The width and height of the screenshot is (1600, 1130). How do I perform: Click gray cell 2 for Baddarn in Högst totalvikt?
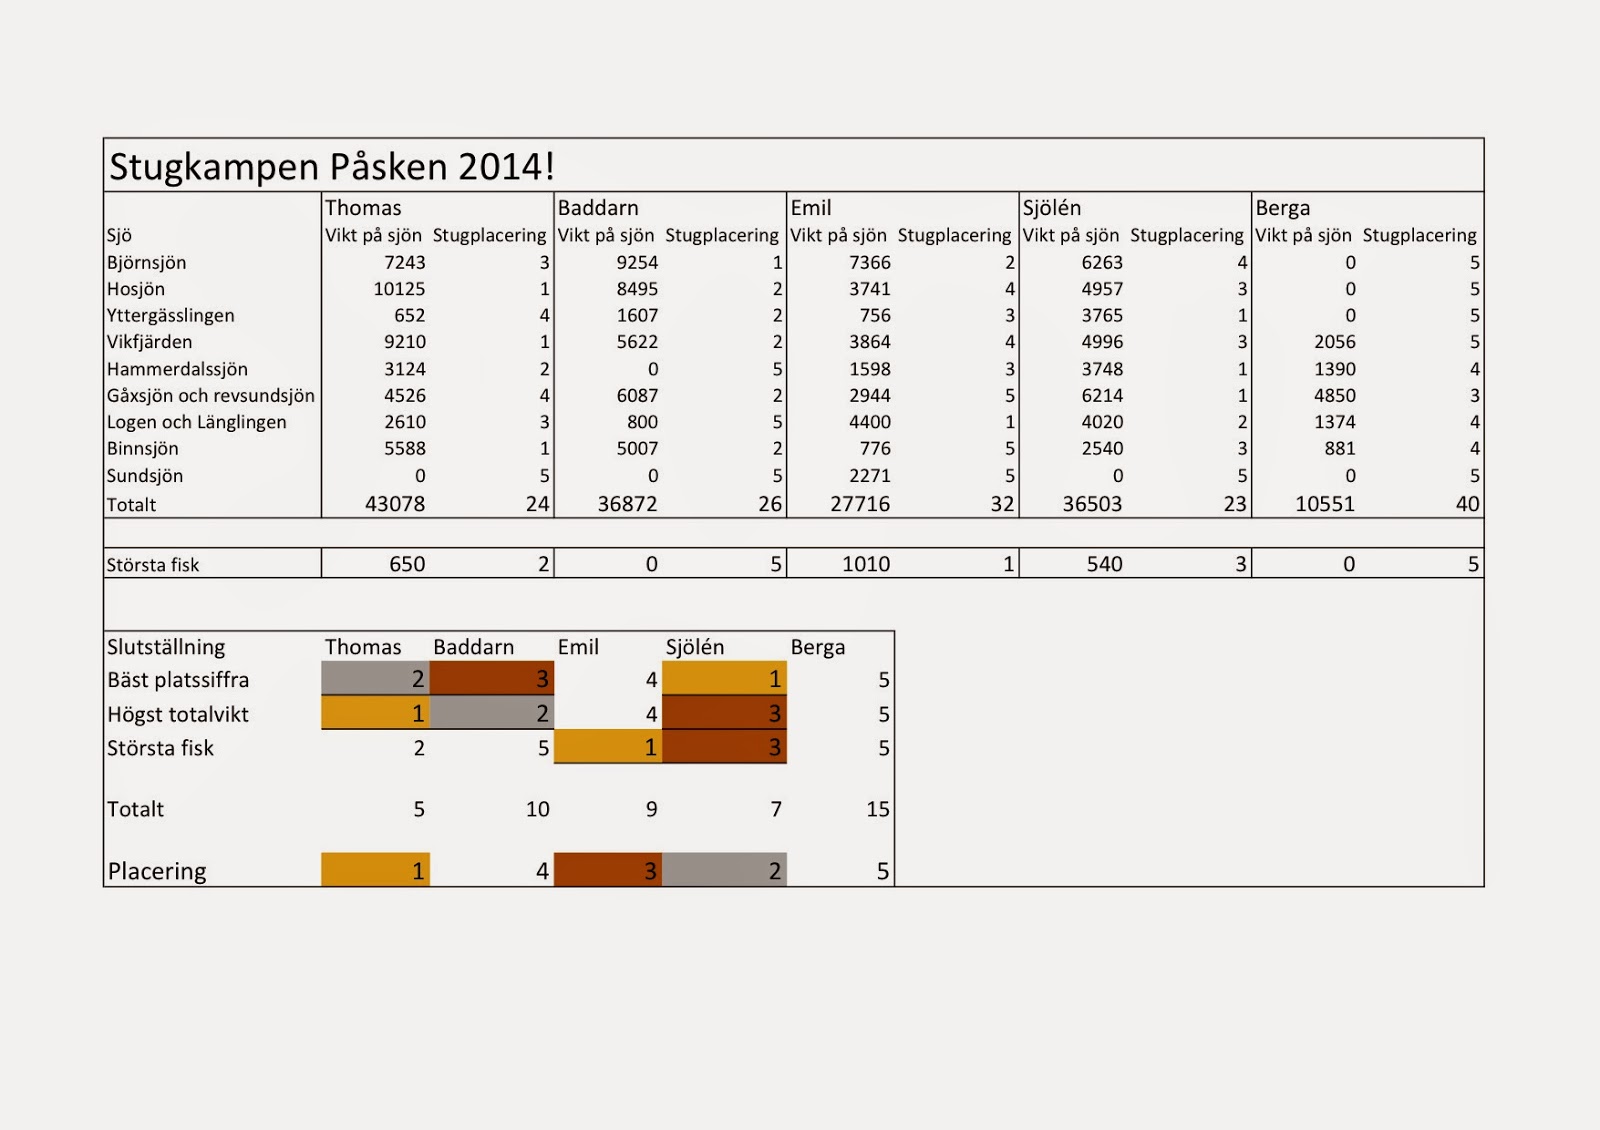492,712
